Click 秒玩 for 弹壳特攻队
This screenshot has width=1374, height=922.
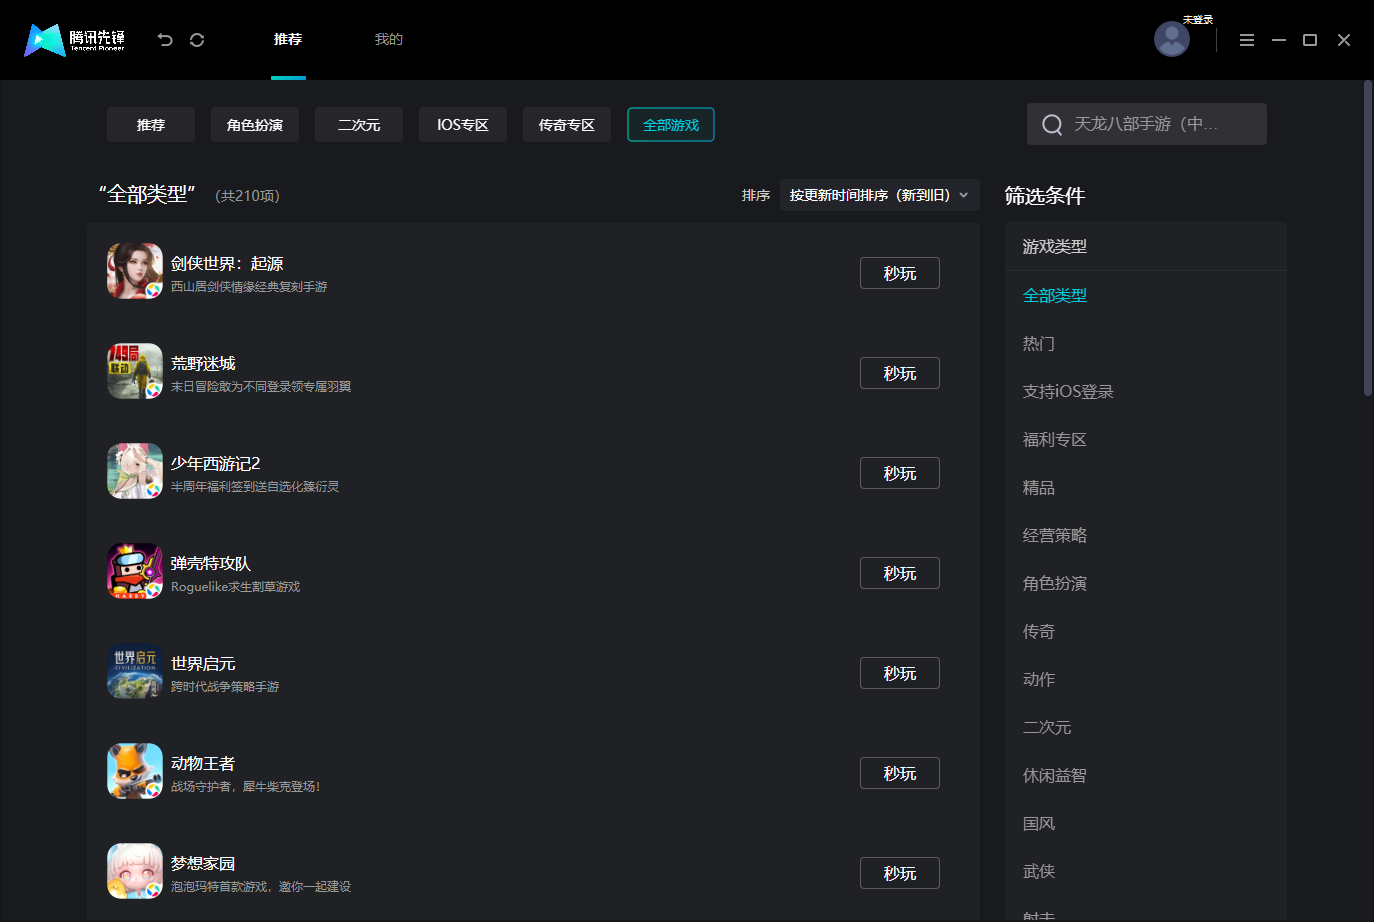point(900,573)
